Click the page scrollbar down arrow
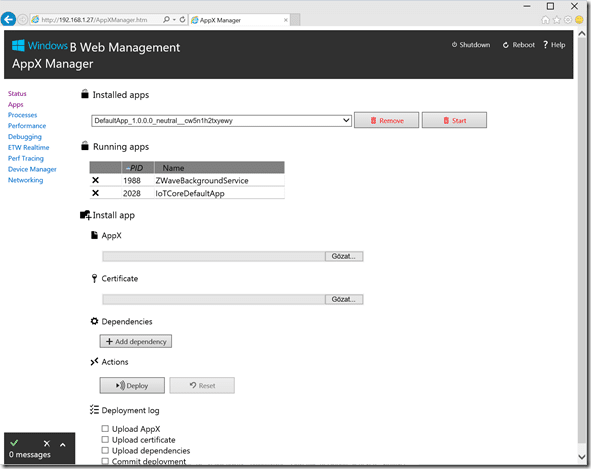Viewport: 591px width, 469px height. click(582, 457)
